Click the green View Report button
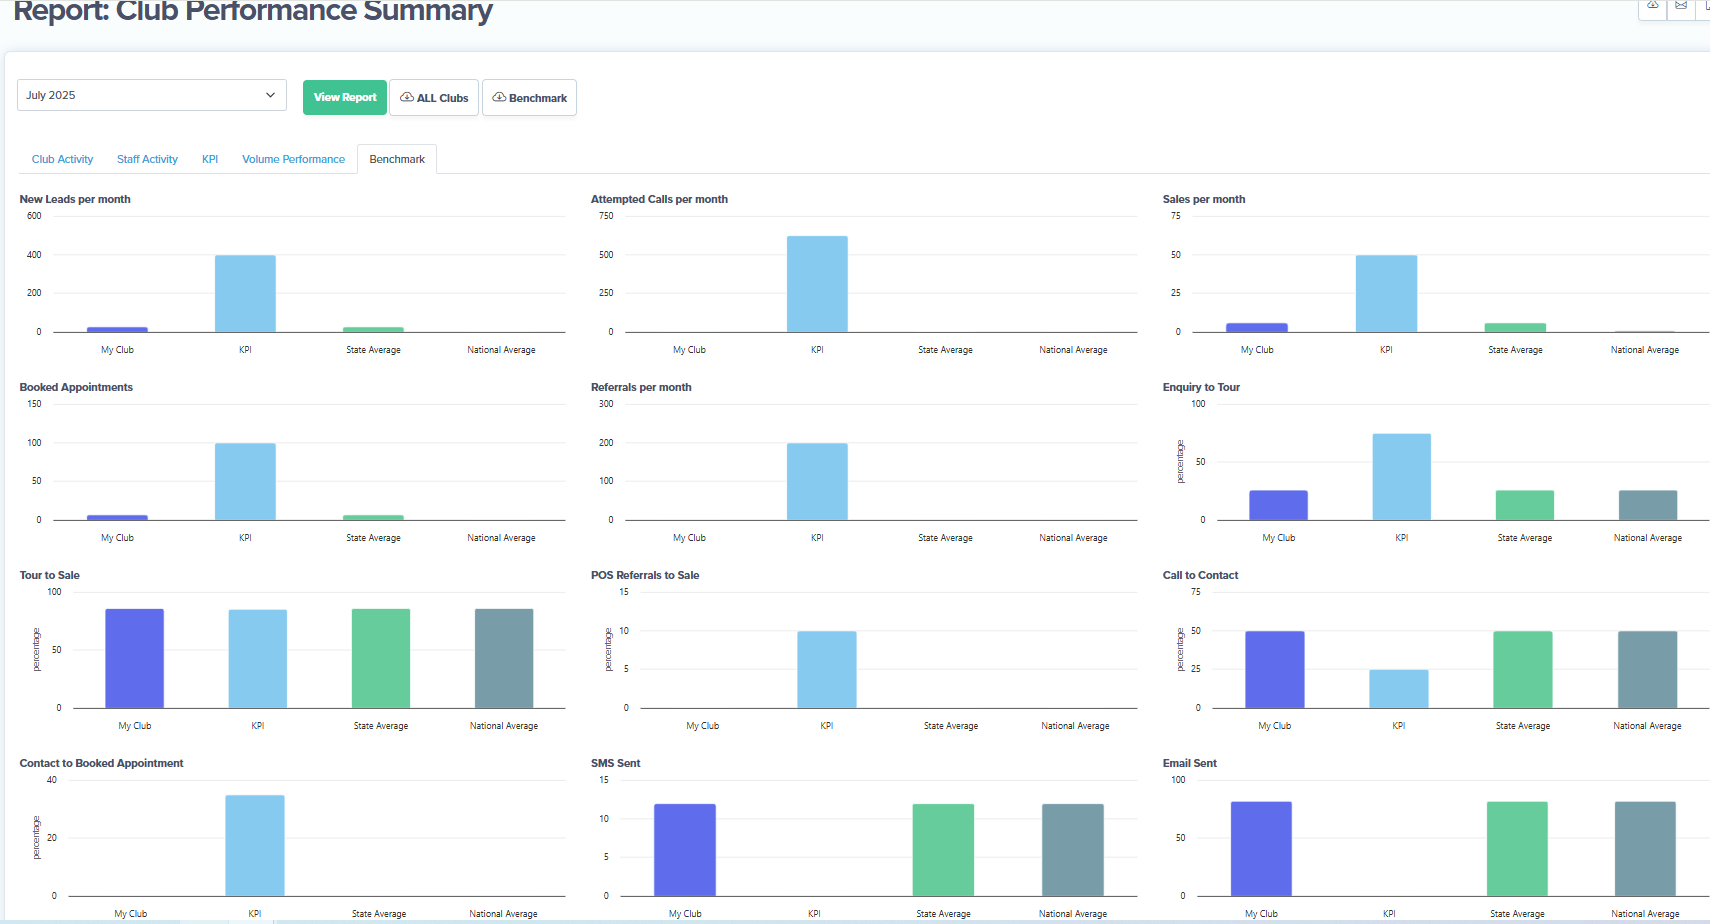The image size is (1710, 924). [x=345, y=97]
